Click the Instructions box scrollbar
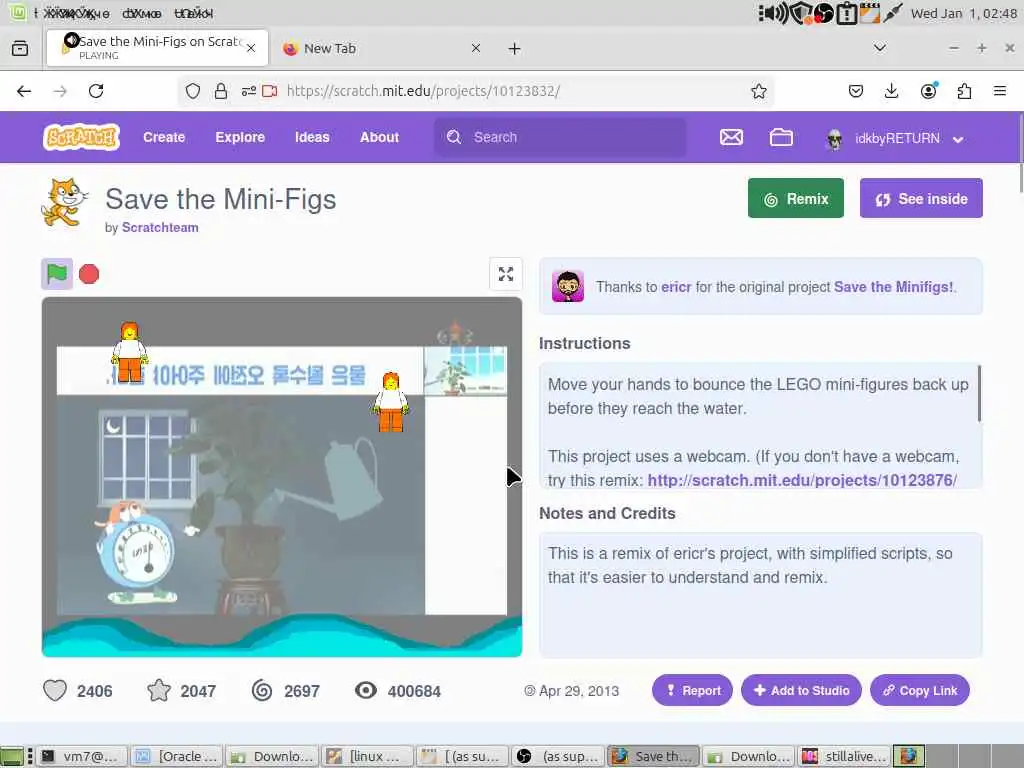The image size is (1024, 768). (979, 393)
